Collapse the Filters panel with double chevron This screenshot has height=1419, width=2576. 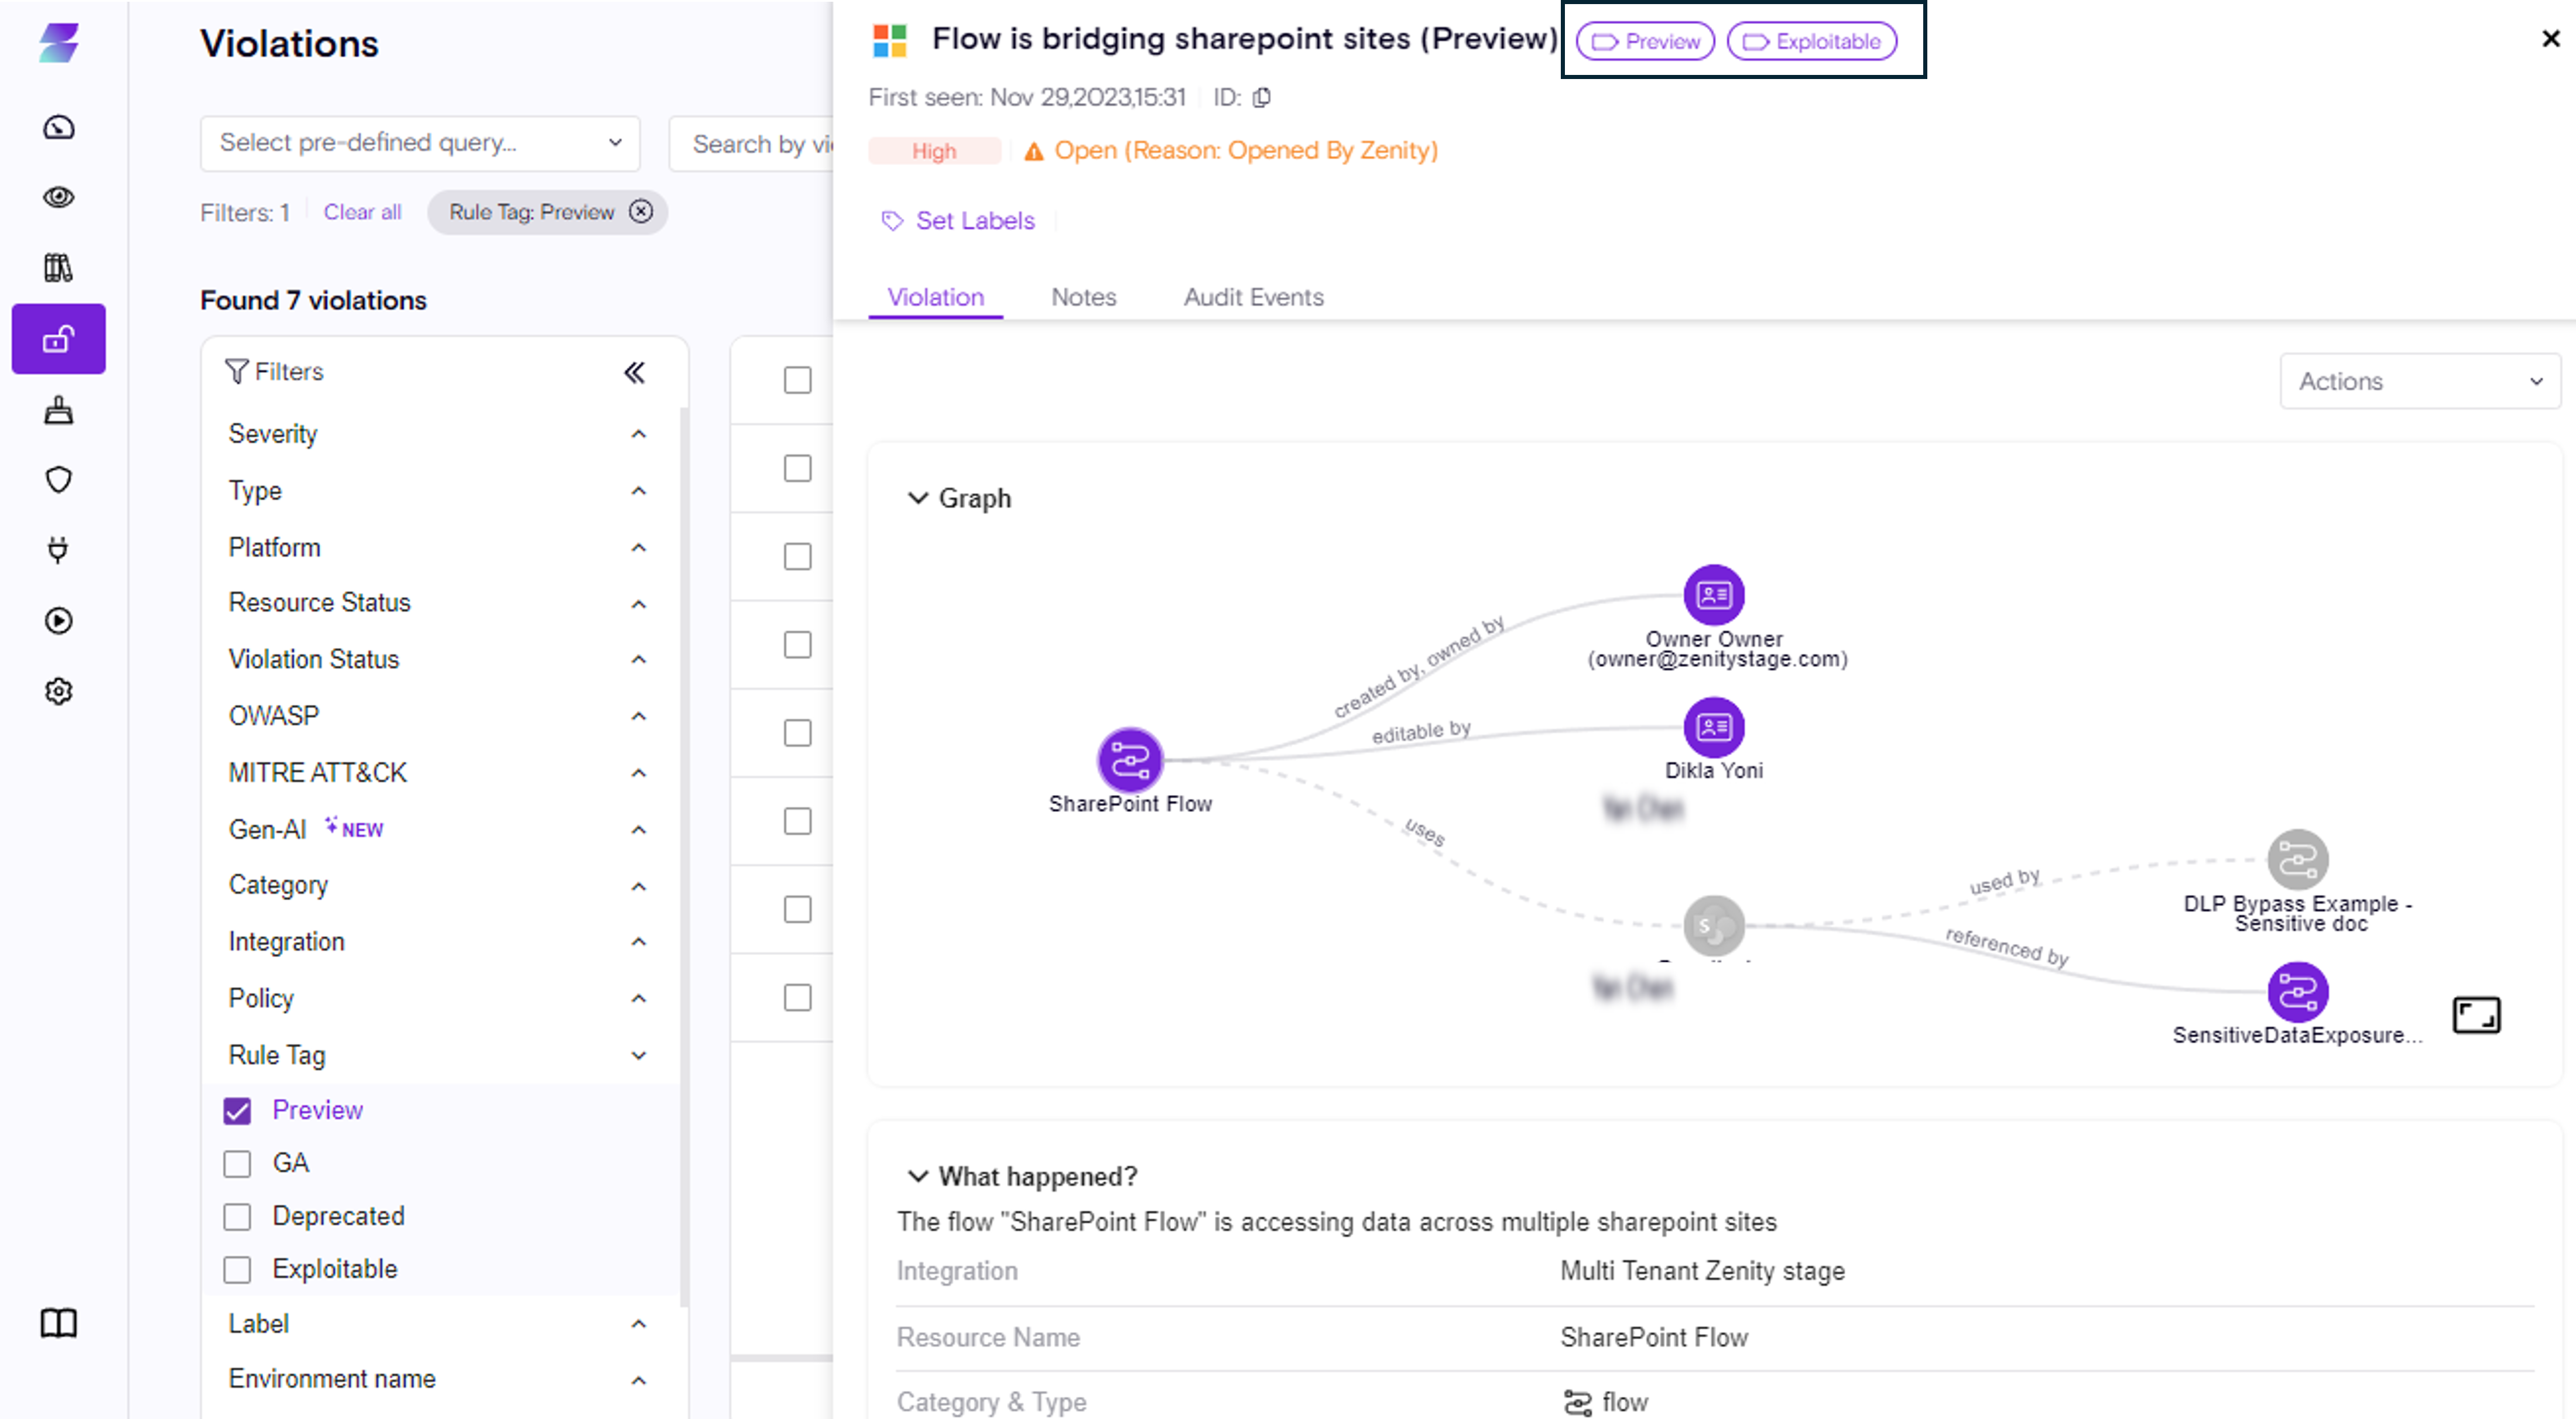(635, 372)
